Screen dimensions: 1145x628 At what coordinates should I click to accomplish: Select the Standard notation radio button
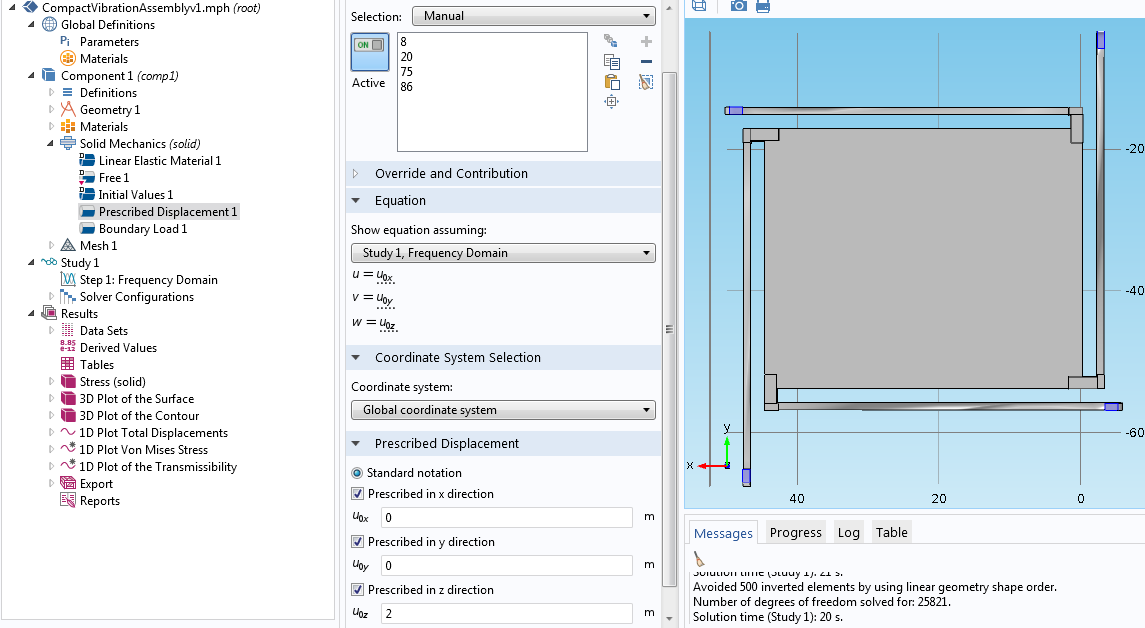coord(358,473)
